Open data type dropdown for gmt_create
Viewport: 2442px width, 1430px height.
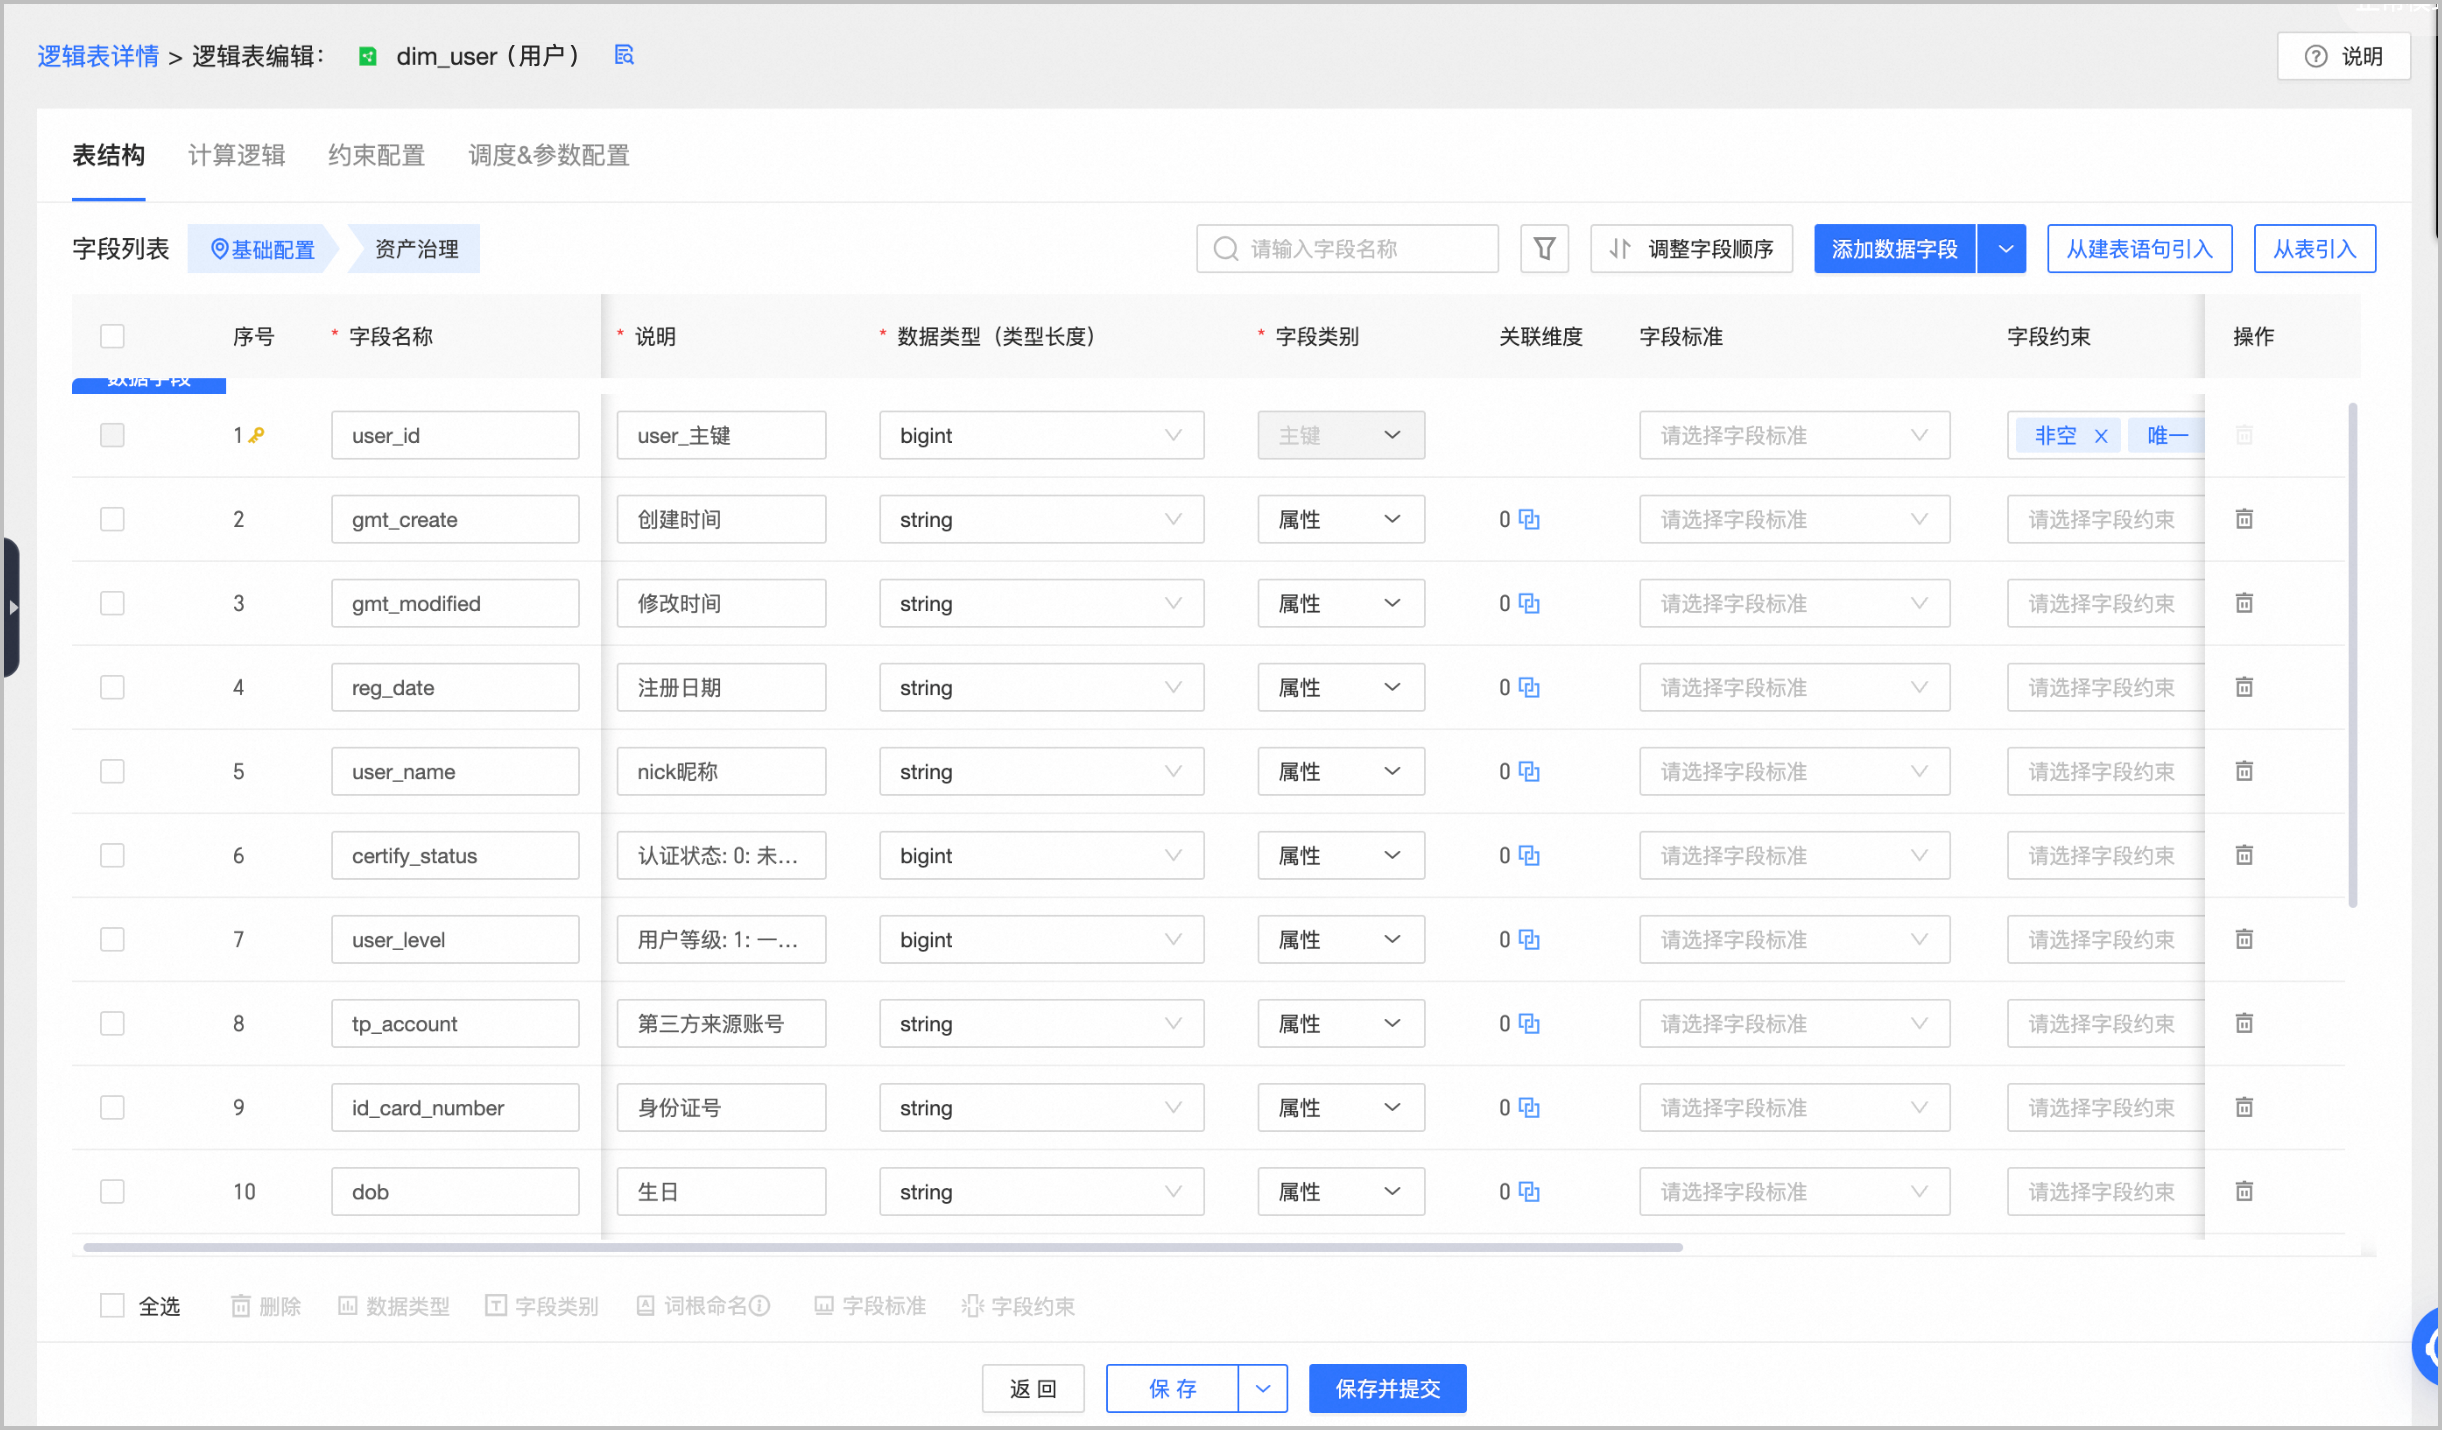click(x=1041, y=519)
